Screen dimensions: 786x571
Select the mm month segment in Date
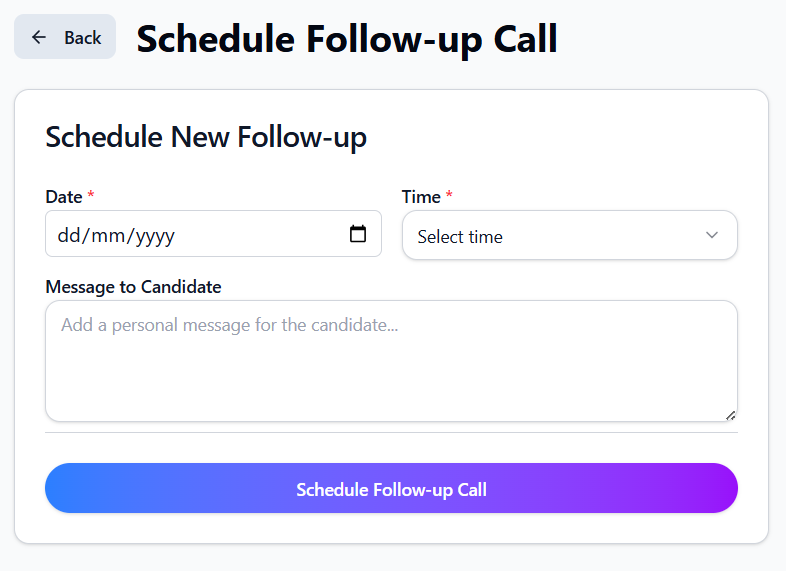point(105,236)
